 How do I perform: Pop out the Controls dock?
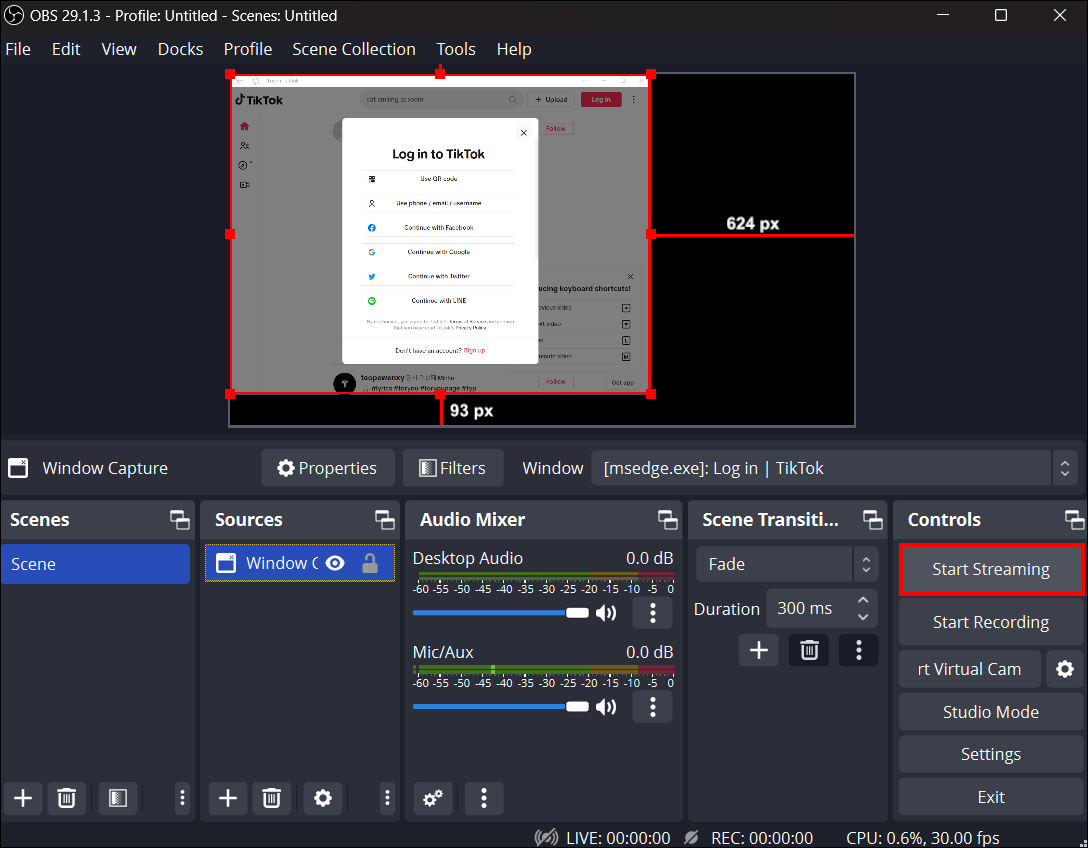click(1074, 519)
